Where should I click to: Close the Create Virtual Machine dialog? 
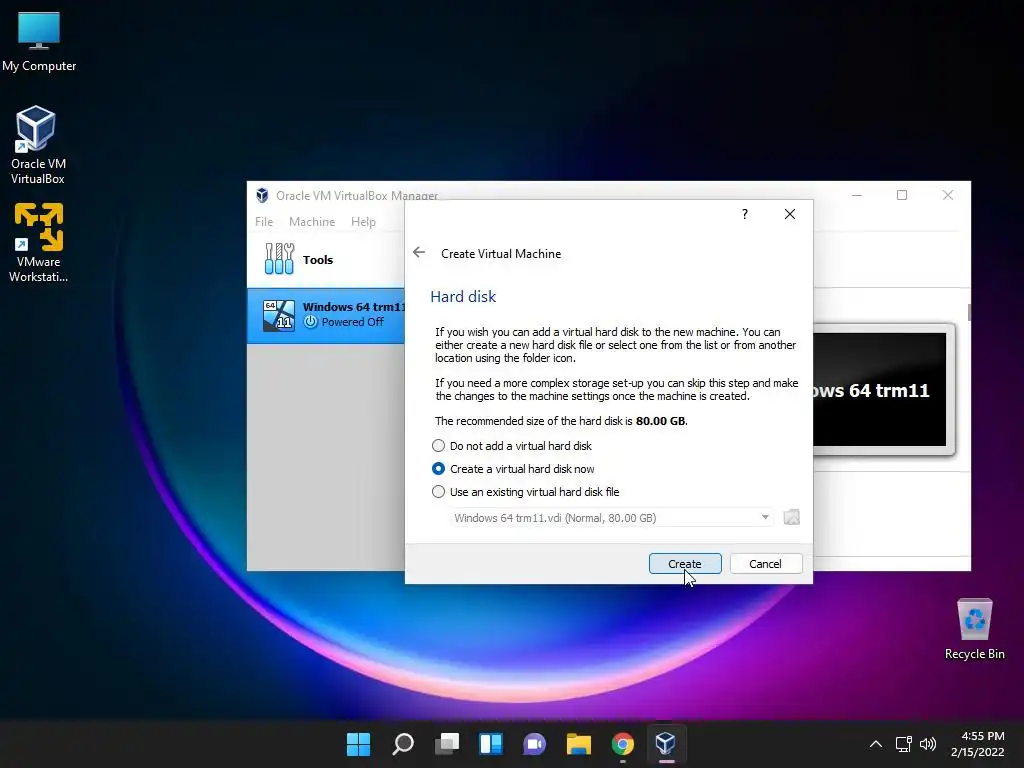(790, 214)
